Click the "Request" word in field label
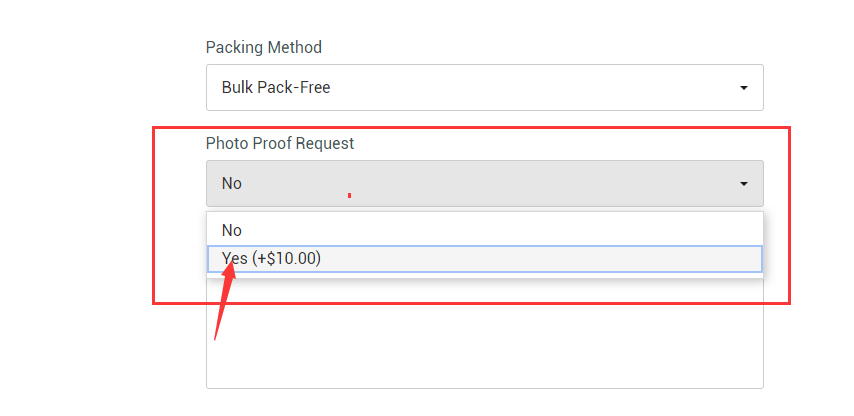The height and width of the screenshot is (416, 854). [x=323, y=143]
